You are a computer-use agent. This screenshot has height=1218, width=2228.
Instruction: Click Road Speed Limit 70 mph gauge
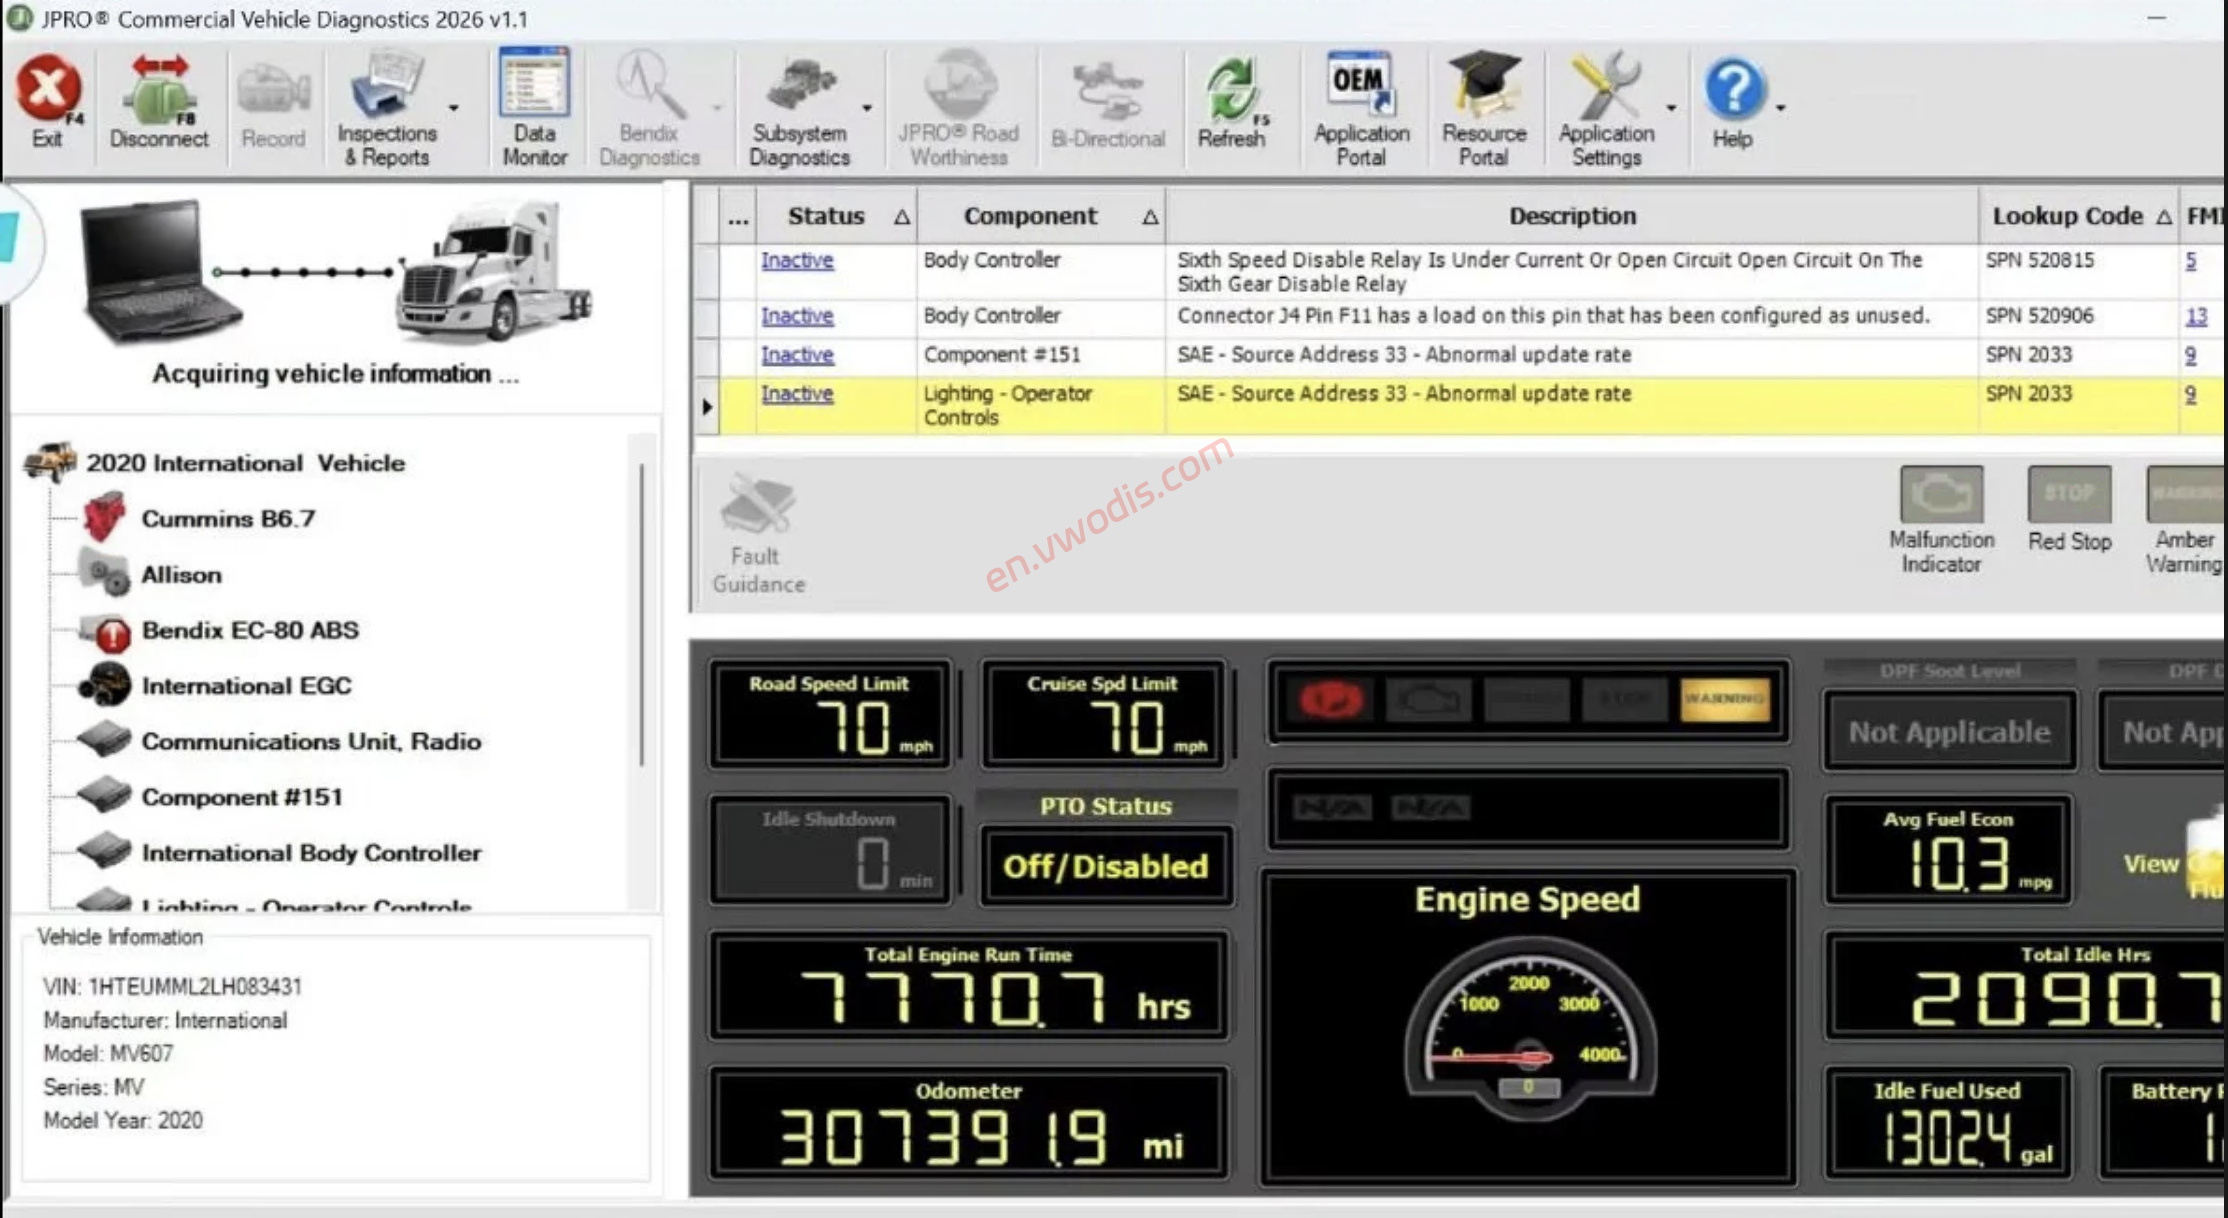click(x=830, y=714)
